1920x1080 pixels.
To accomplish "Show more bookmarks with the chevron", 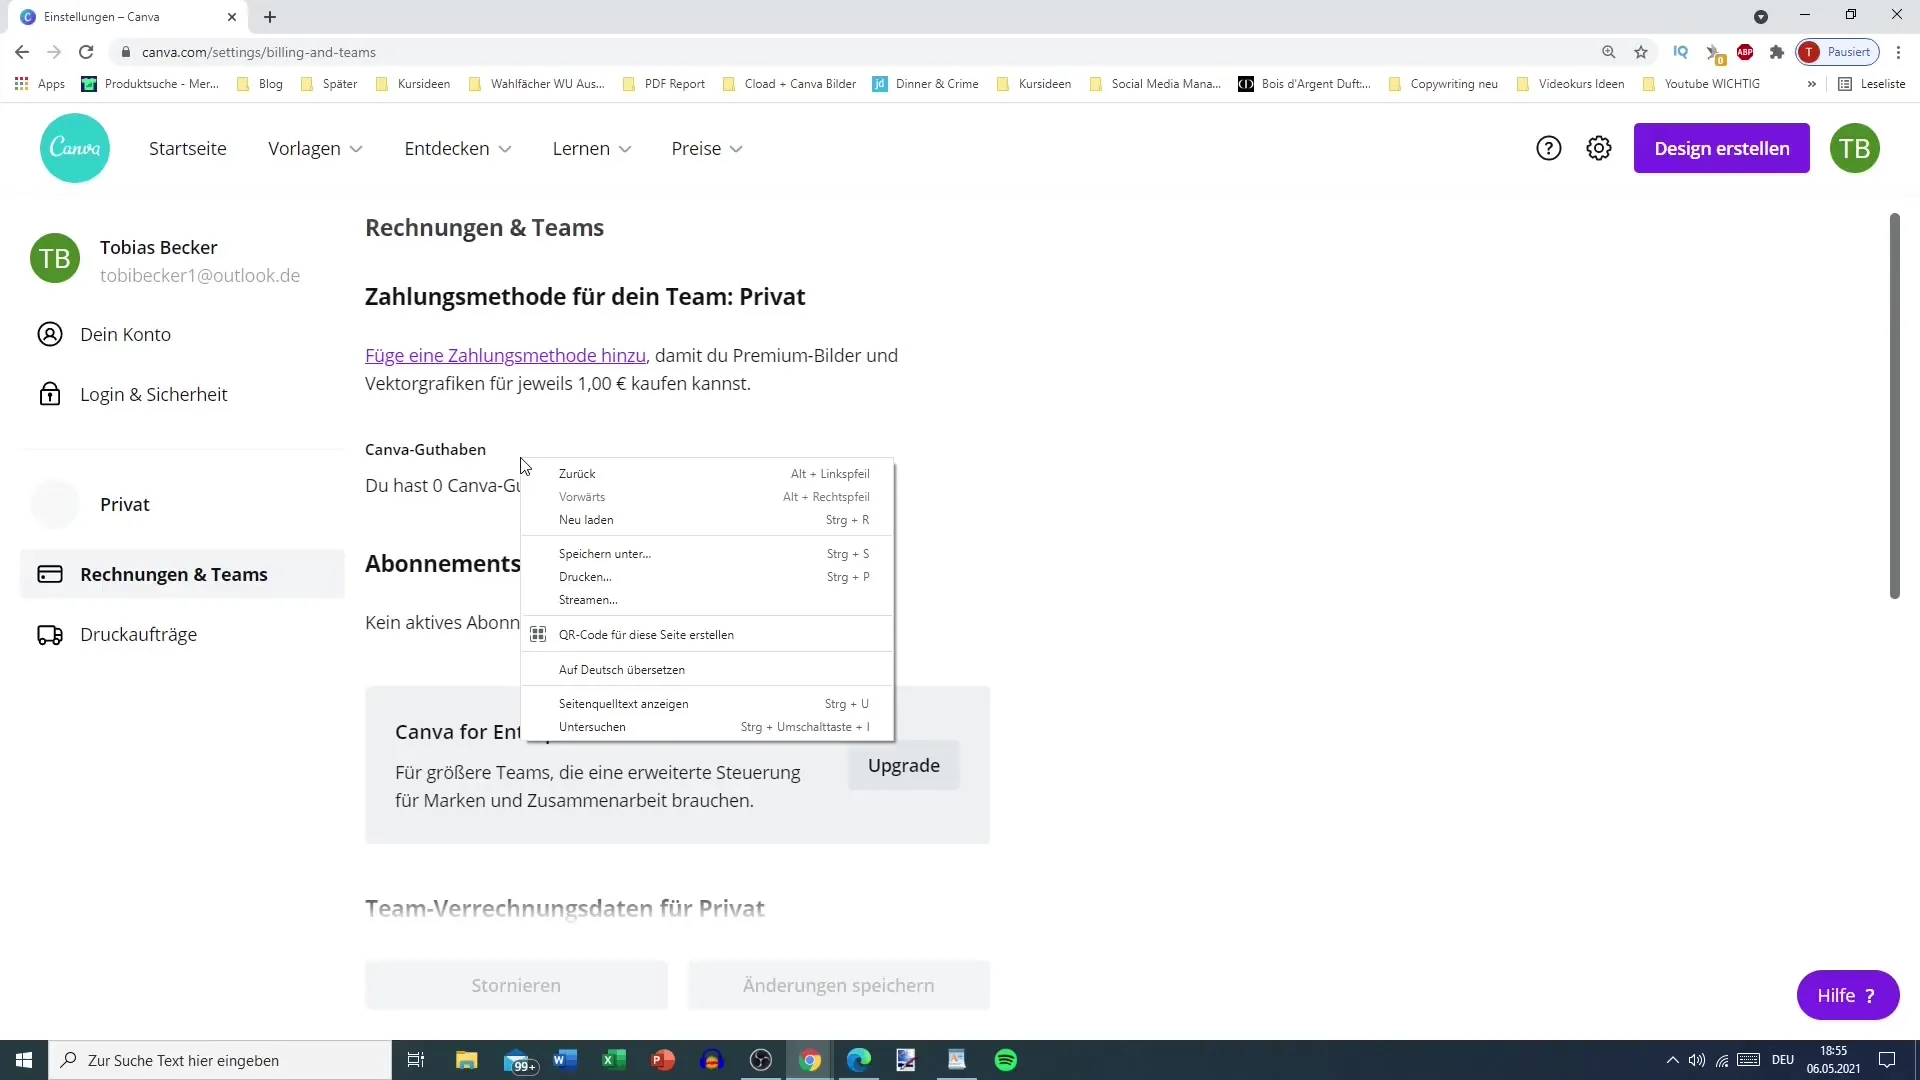I will pos(1811,84).
